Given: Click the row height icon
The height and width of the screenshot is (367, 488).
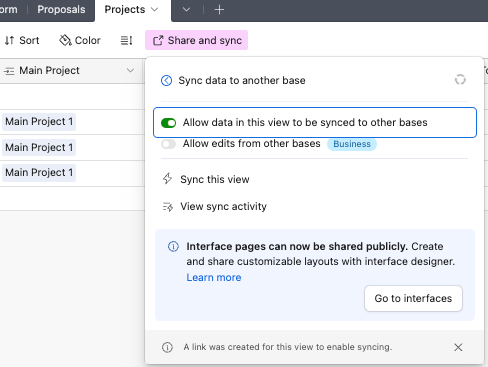Looking at the screenshot, I should (126, 40).
